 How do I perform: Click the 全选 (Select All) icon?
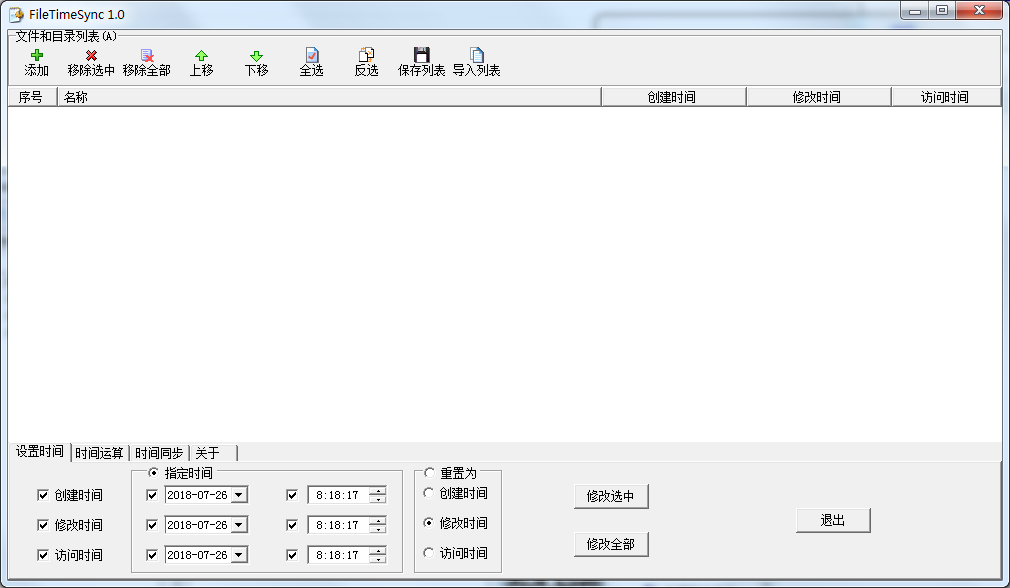coord(311,58)
